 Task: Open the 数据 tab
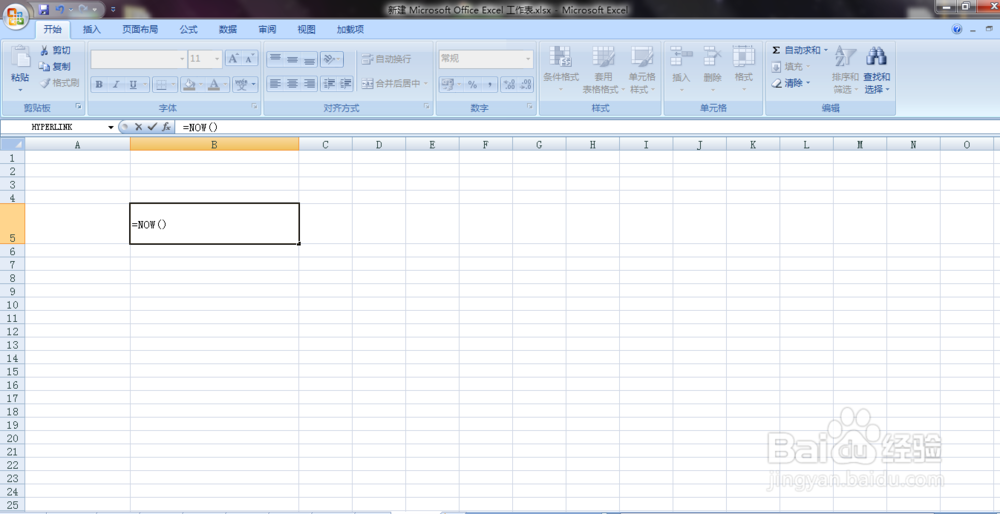[228, 29]
